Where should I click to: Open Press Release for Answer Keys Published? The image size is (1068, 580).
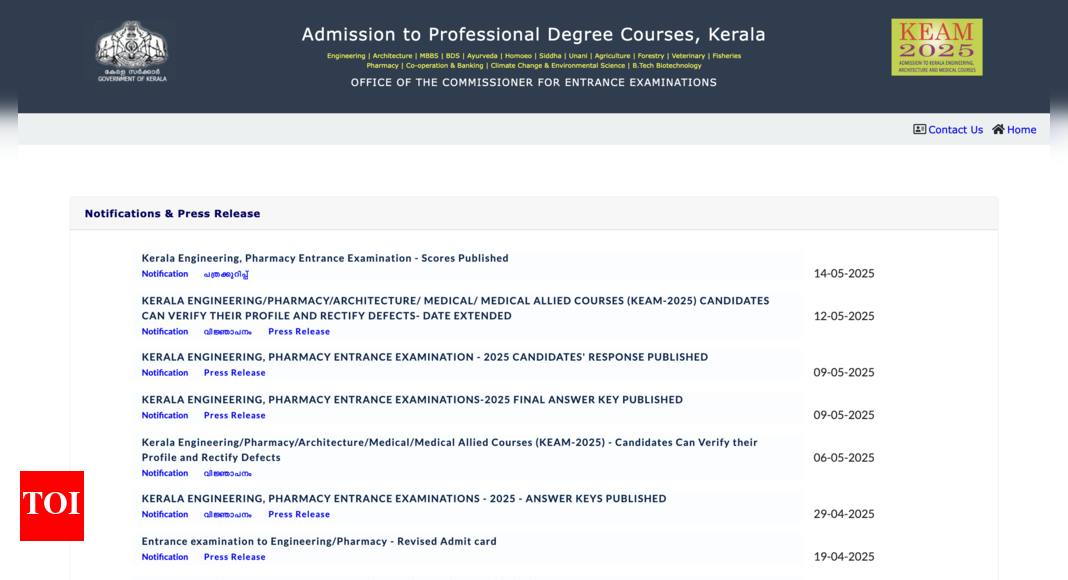click(x=299, y=515)
